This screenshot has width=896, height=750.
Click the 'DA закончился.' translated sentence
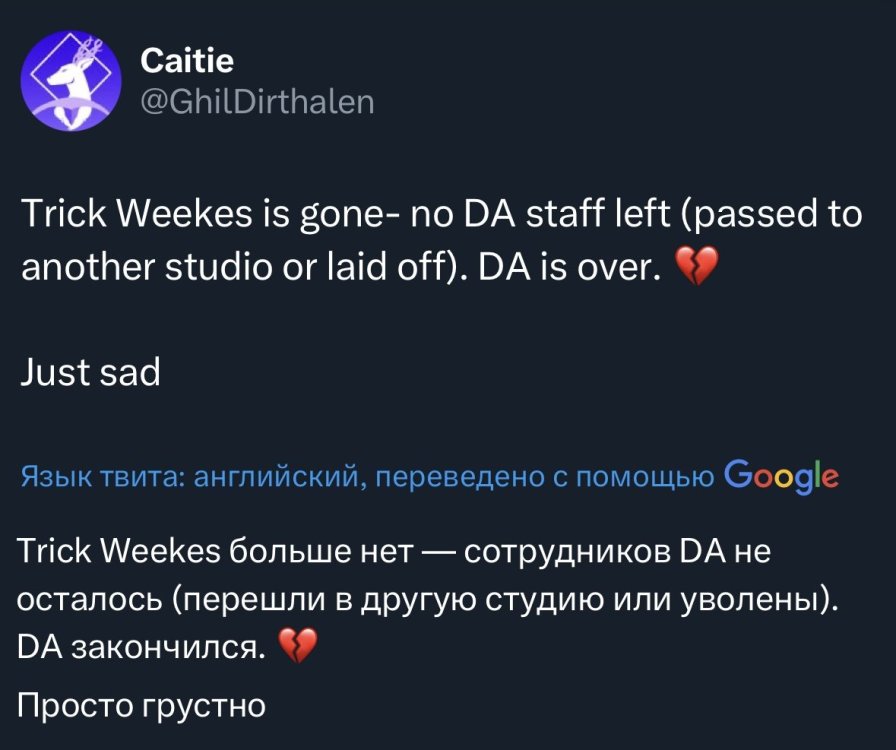coord(142,649)
